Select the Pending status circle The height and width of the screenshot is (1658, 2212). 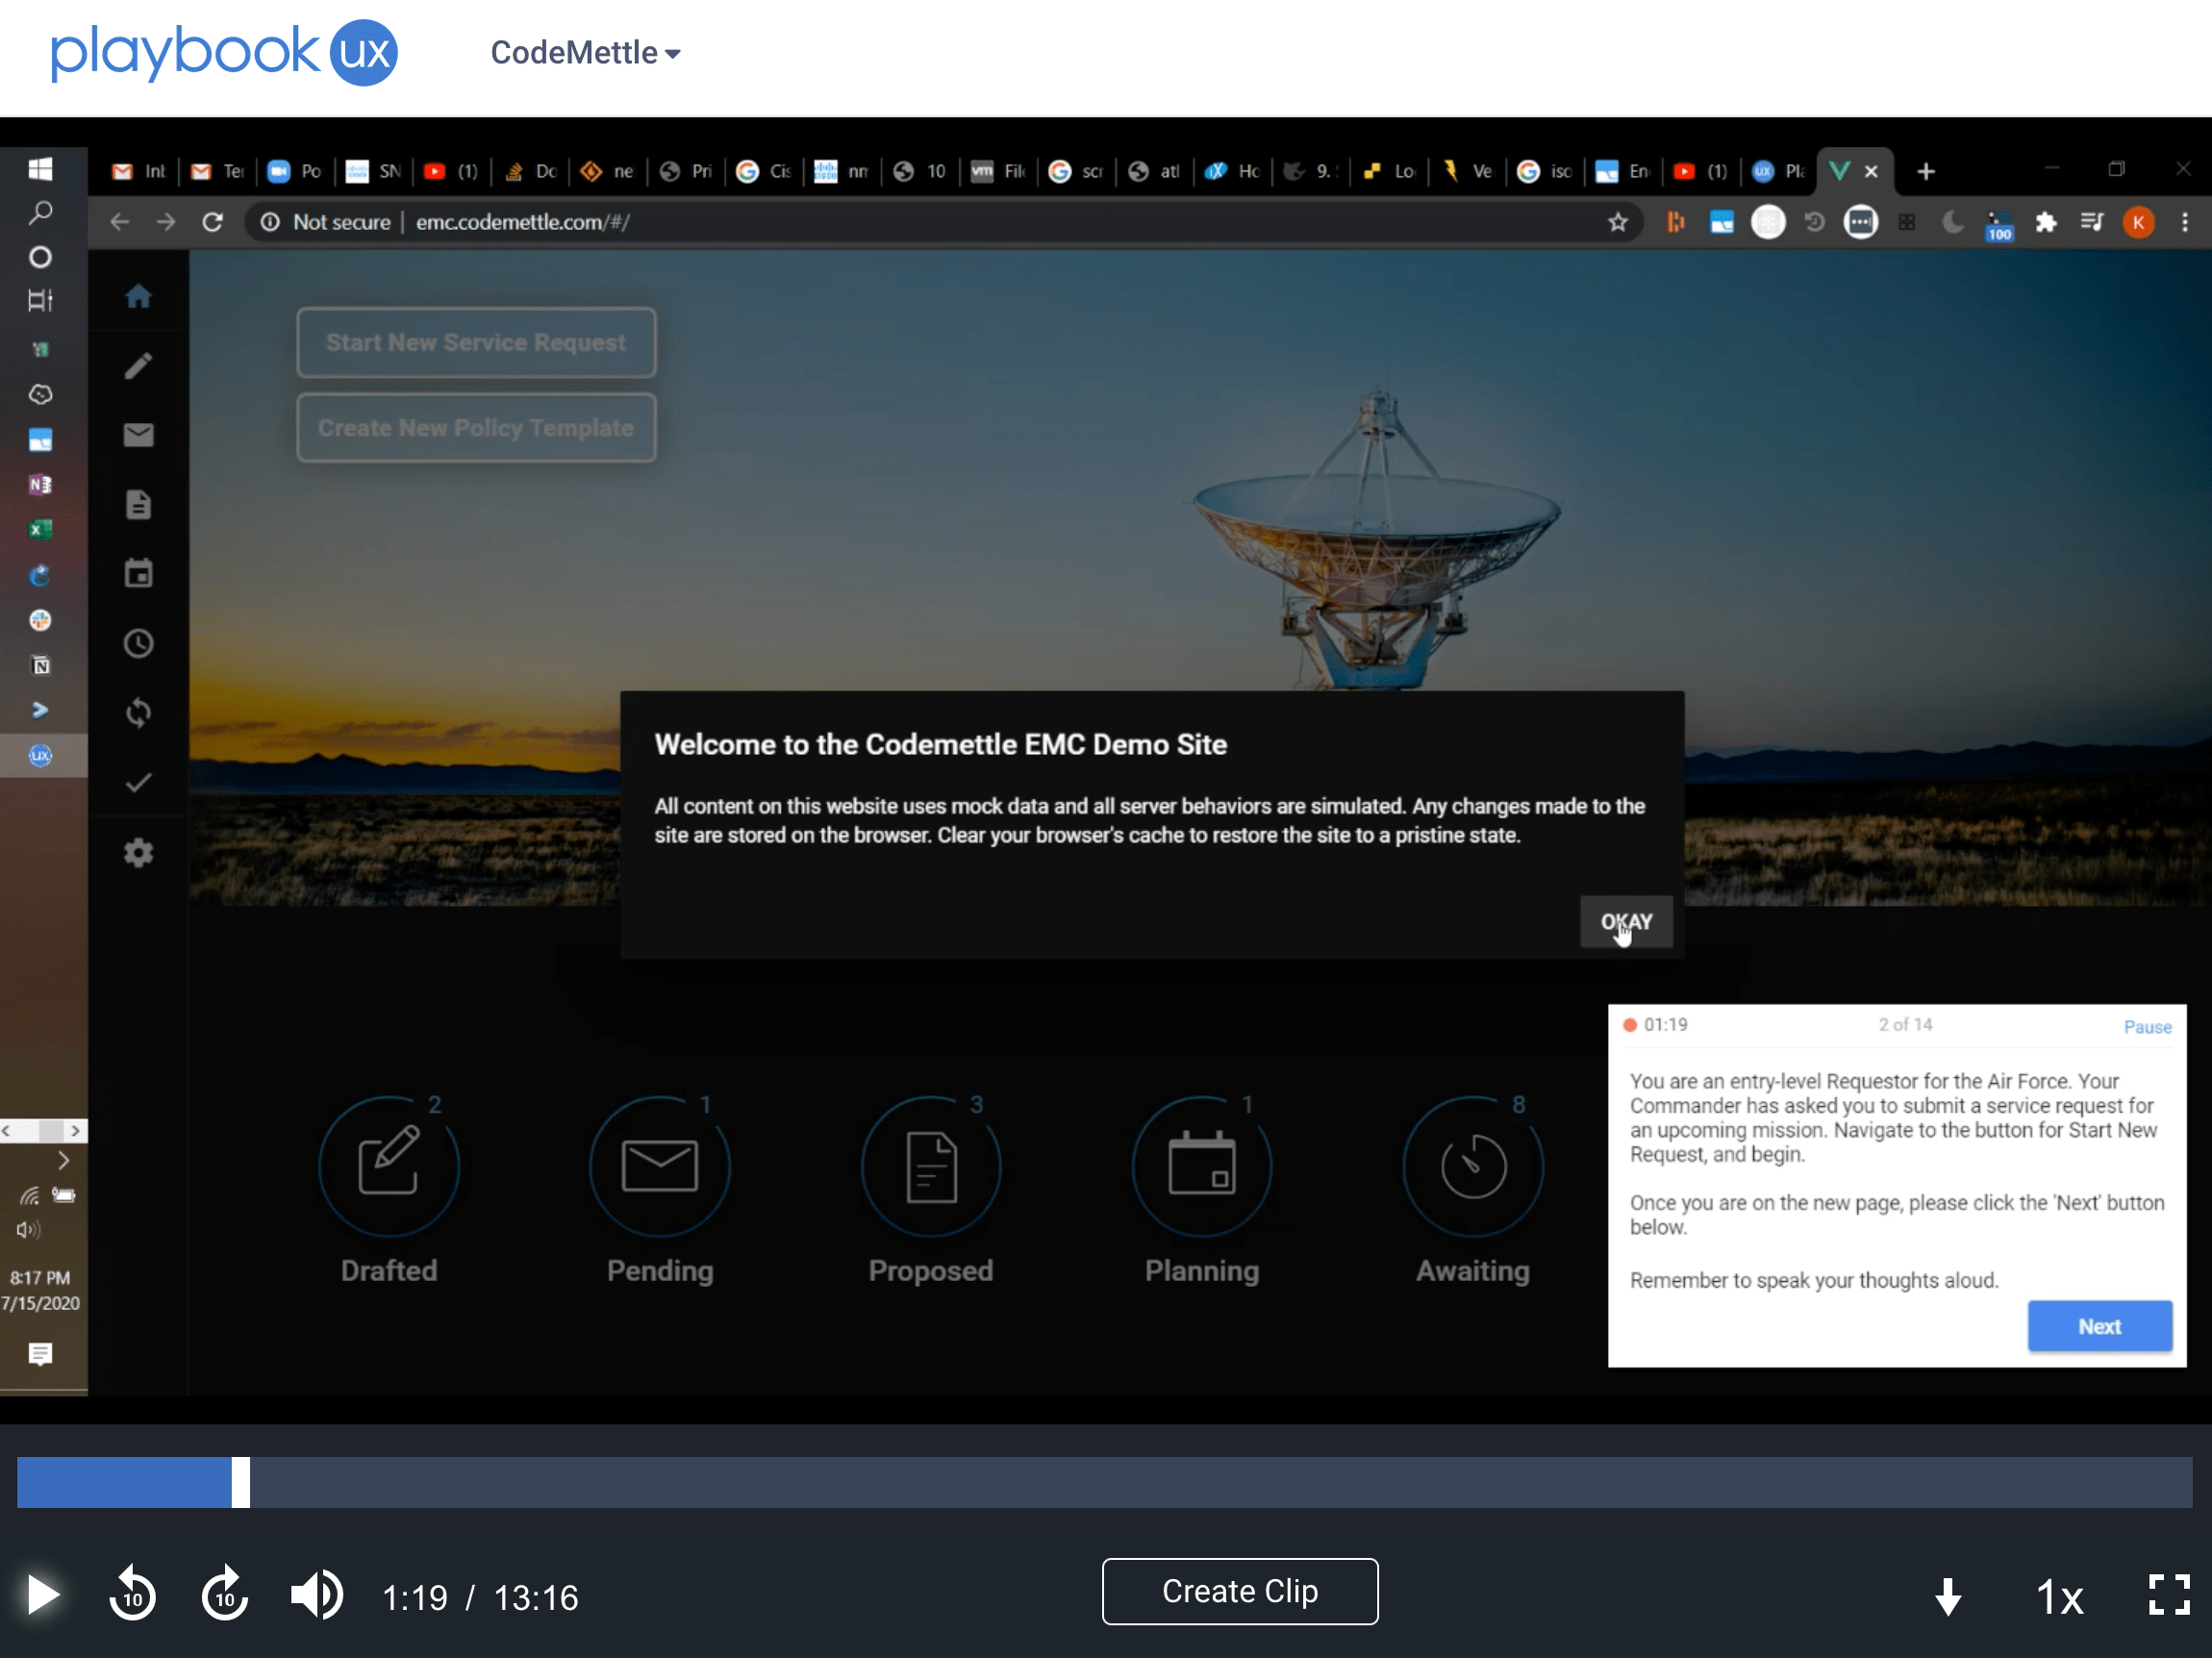660,1166
